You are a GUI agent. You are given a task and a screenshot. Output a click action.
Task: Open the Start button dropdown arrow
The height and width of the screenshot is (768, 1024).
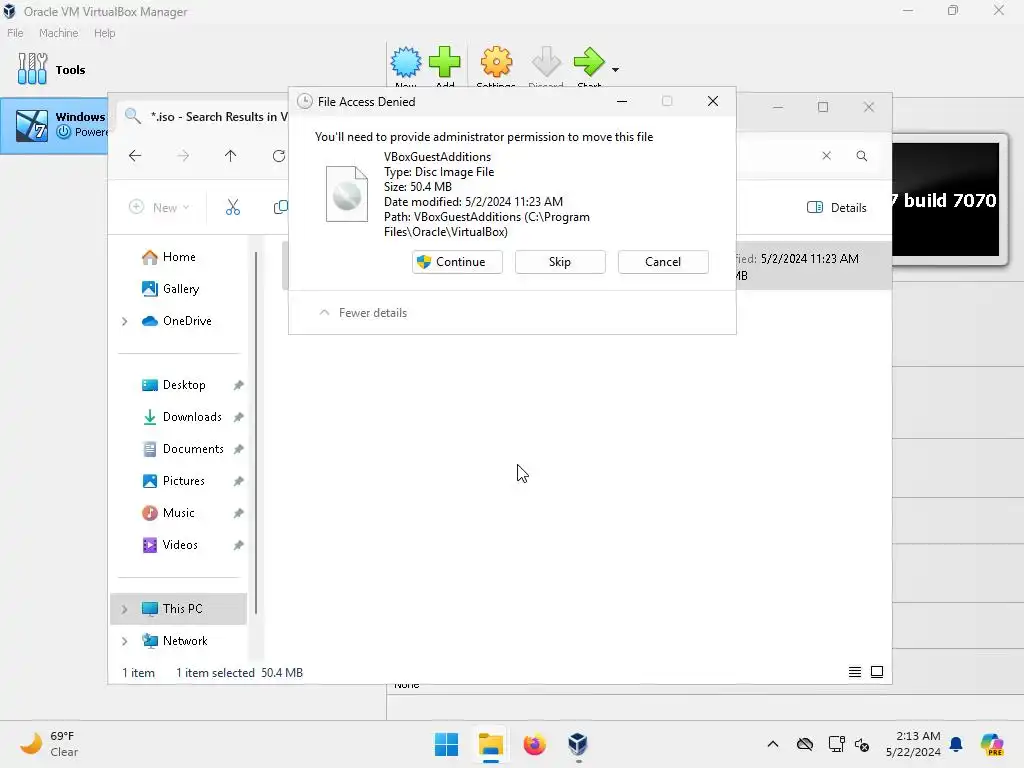point(615,69)
